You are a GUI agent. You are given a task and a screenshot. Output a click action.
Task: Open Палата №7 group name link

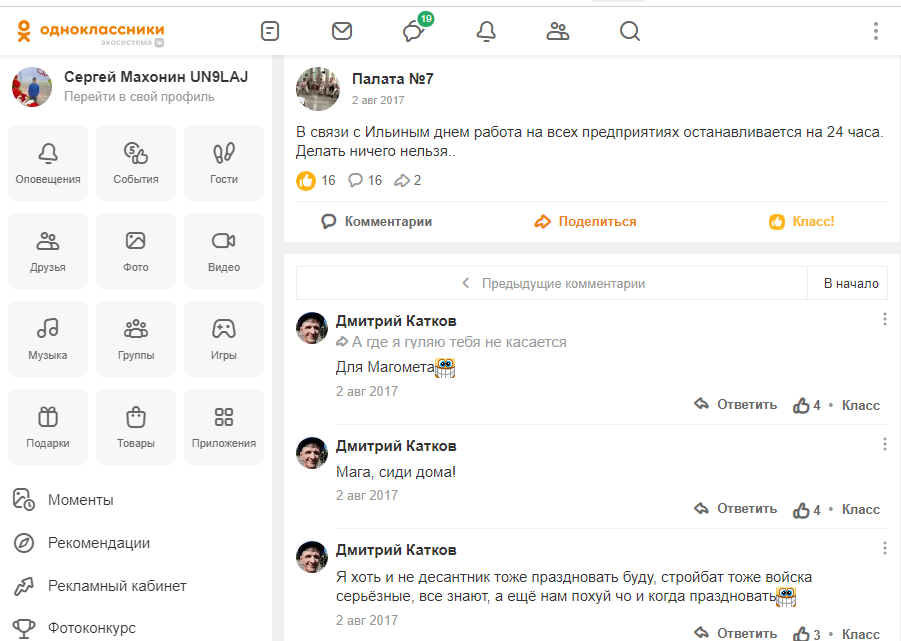click(392, 79)
